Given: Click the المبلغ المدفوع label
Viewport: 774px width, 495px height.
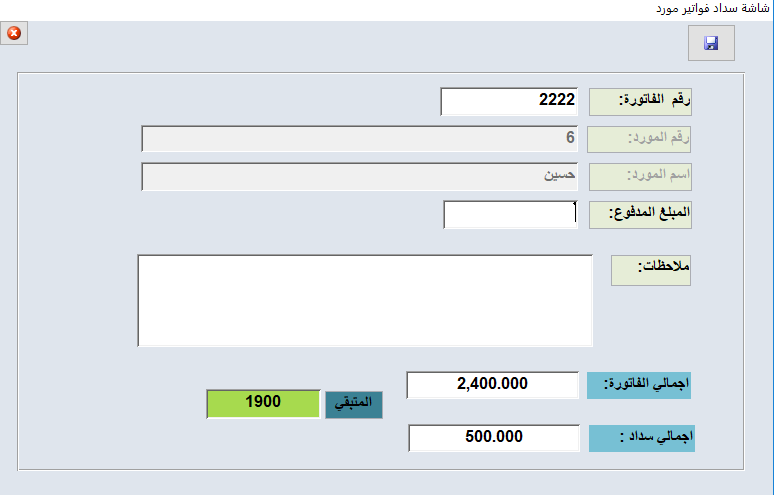Looking at the screenshot, I should point(640,215).
